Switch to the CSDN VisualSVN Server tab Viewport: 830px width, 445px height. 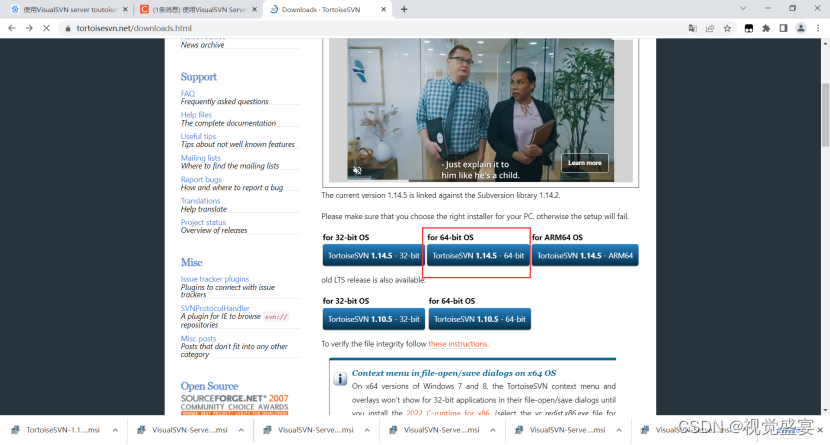[x=199, y=9]
